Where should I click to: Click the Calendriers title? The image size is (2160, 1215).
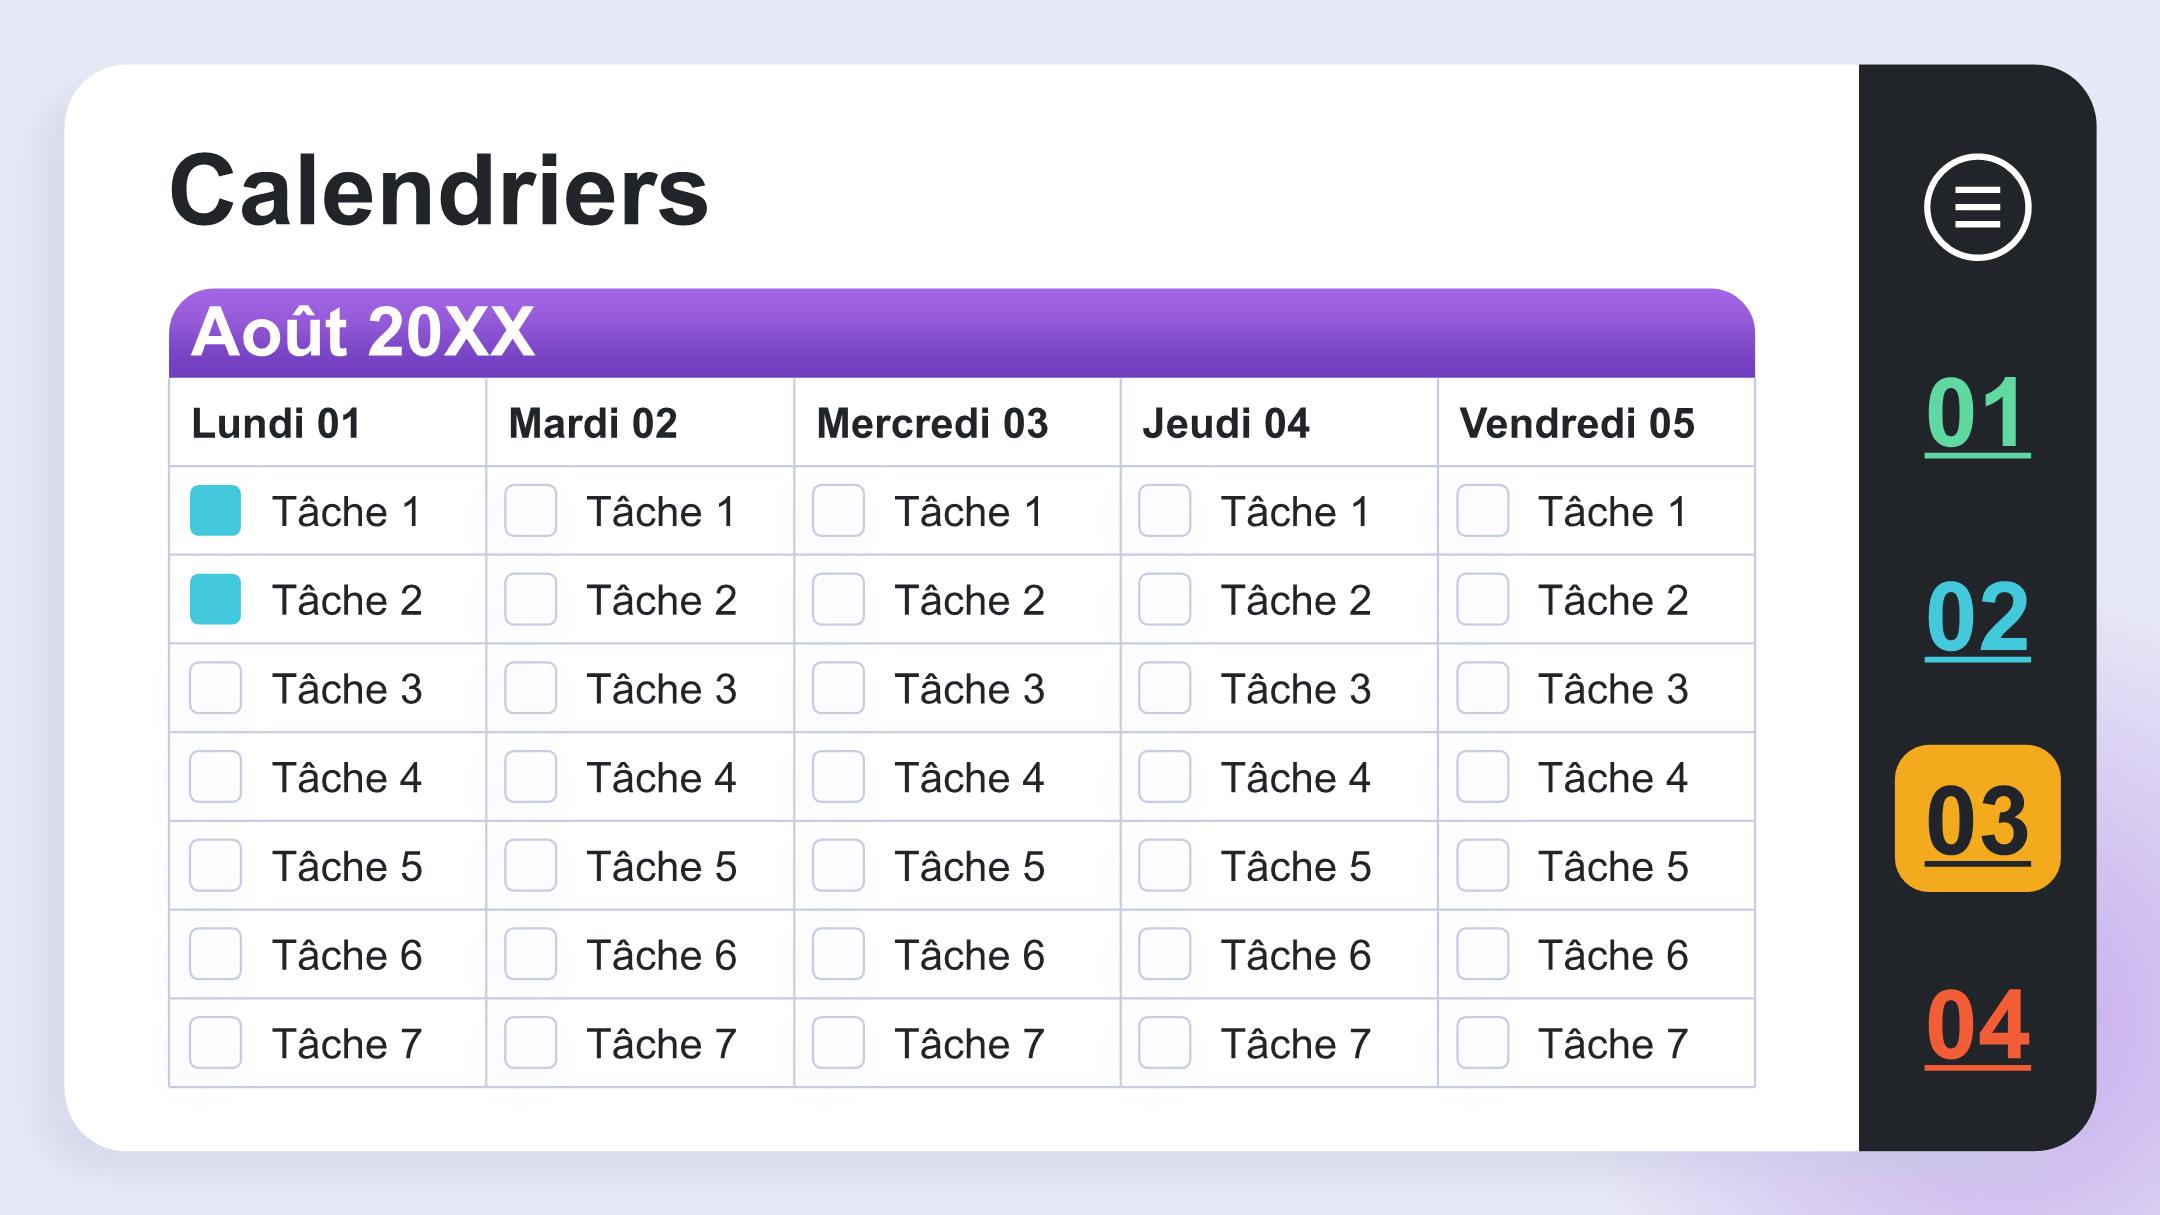coord(439,190)
